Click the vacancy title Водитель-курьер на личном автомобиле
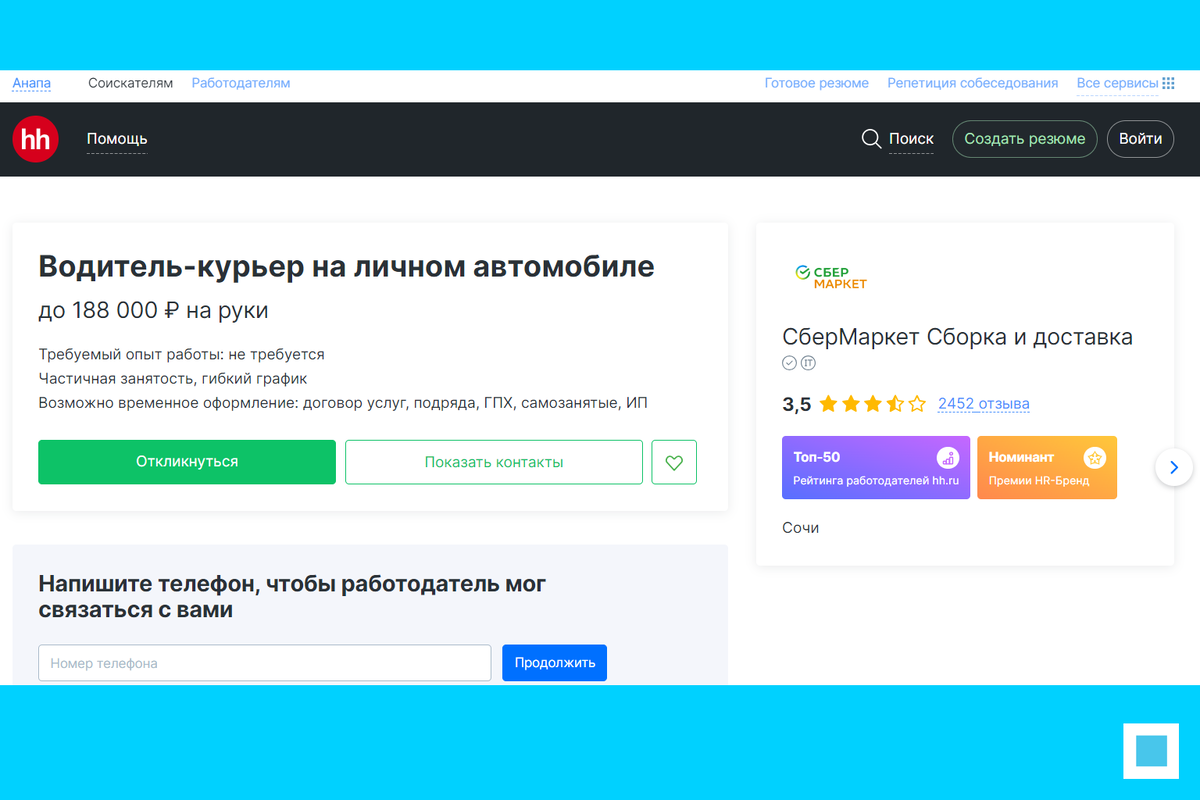This screenshot has width=1200, height=800. tap(347, 266)
